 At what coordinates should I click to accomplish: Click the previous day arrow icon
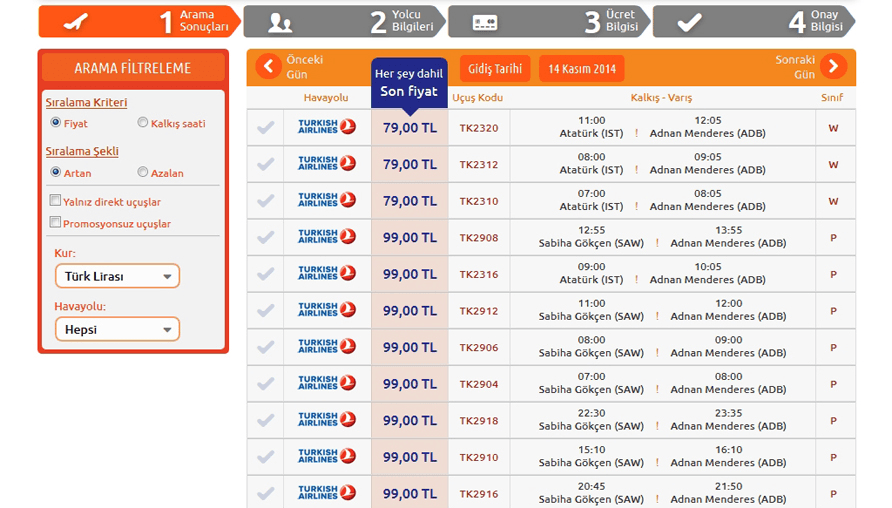[x=268, y=67]
